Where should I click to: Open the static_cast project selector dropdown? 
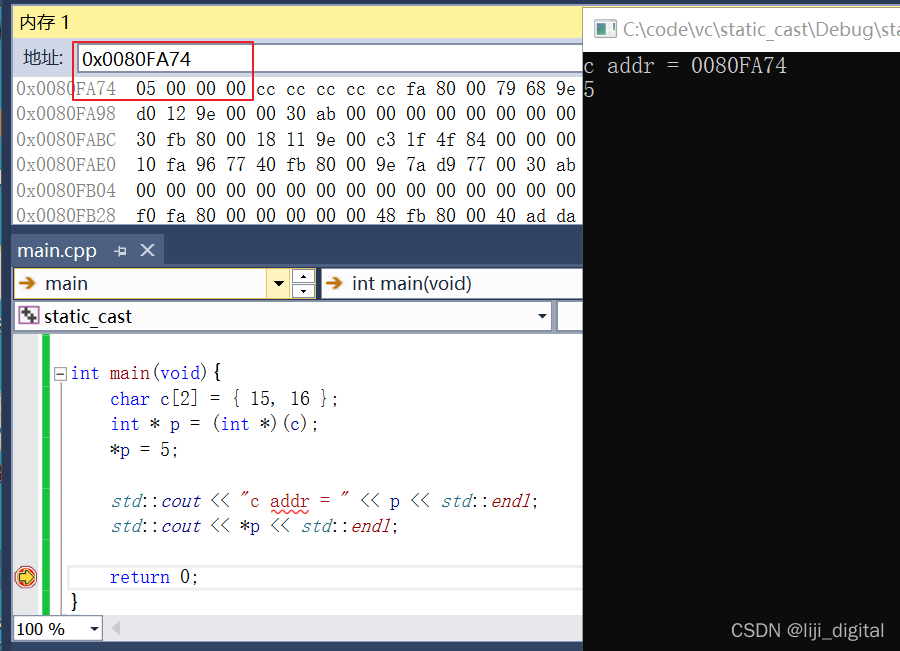pos(541,316)
